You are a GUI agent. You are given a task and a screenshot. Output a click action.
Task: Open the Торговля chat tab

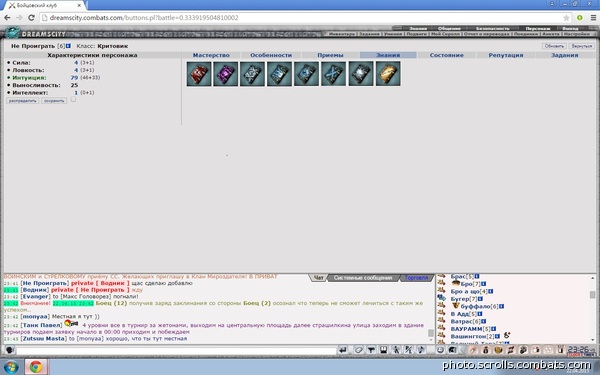pos(417,278)
